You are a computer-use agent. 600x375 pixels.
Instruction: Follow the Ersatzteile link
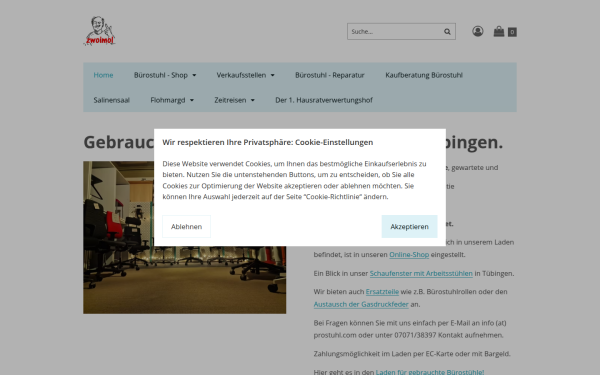click(382, 292)
